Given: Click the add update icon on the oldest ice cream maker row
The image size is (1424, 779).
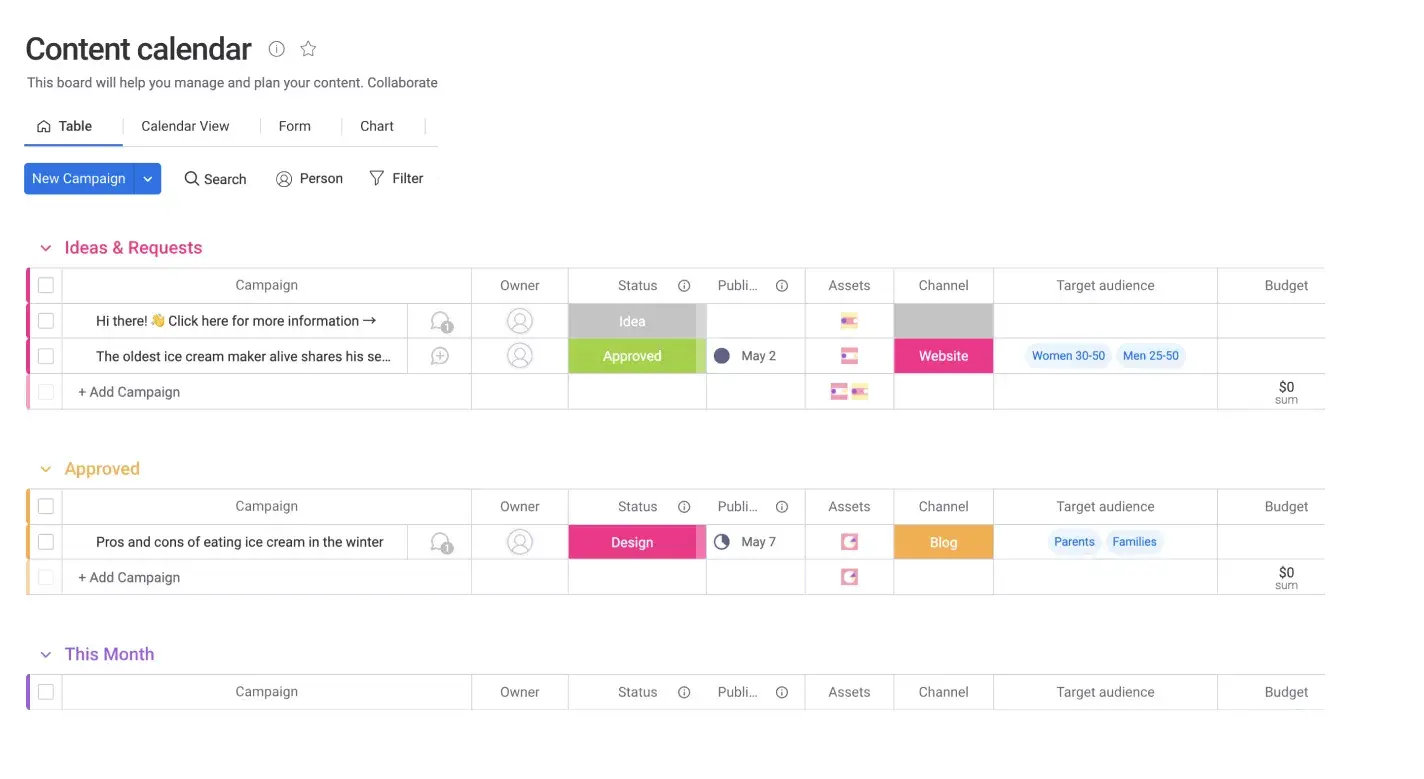Looking at the screenshot, I should (x=440, y=355).
